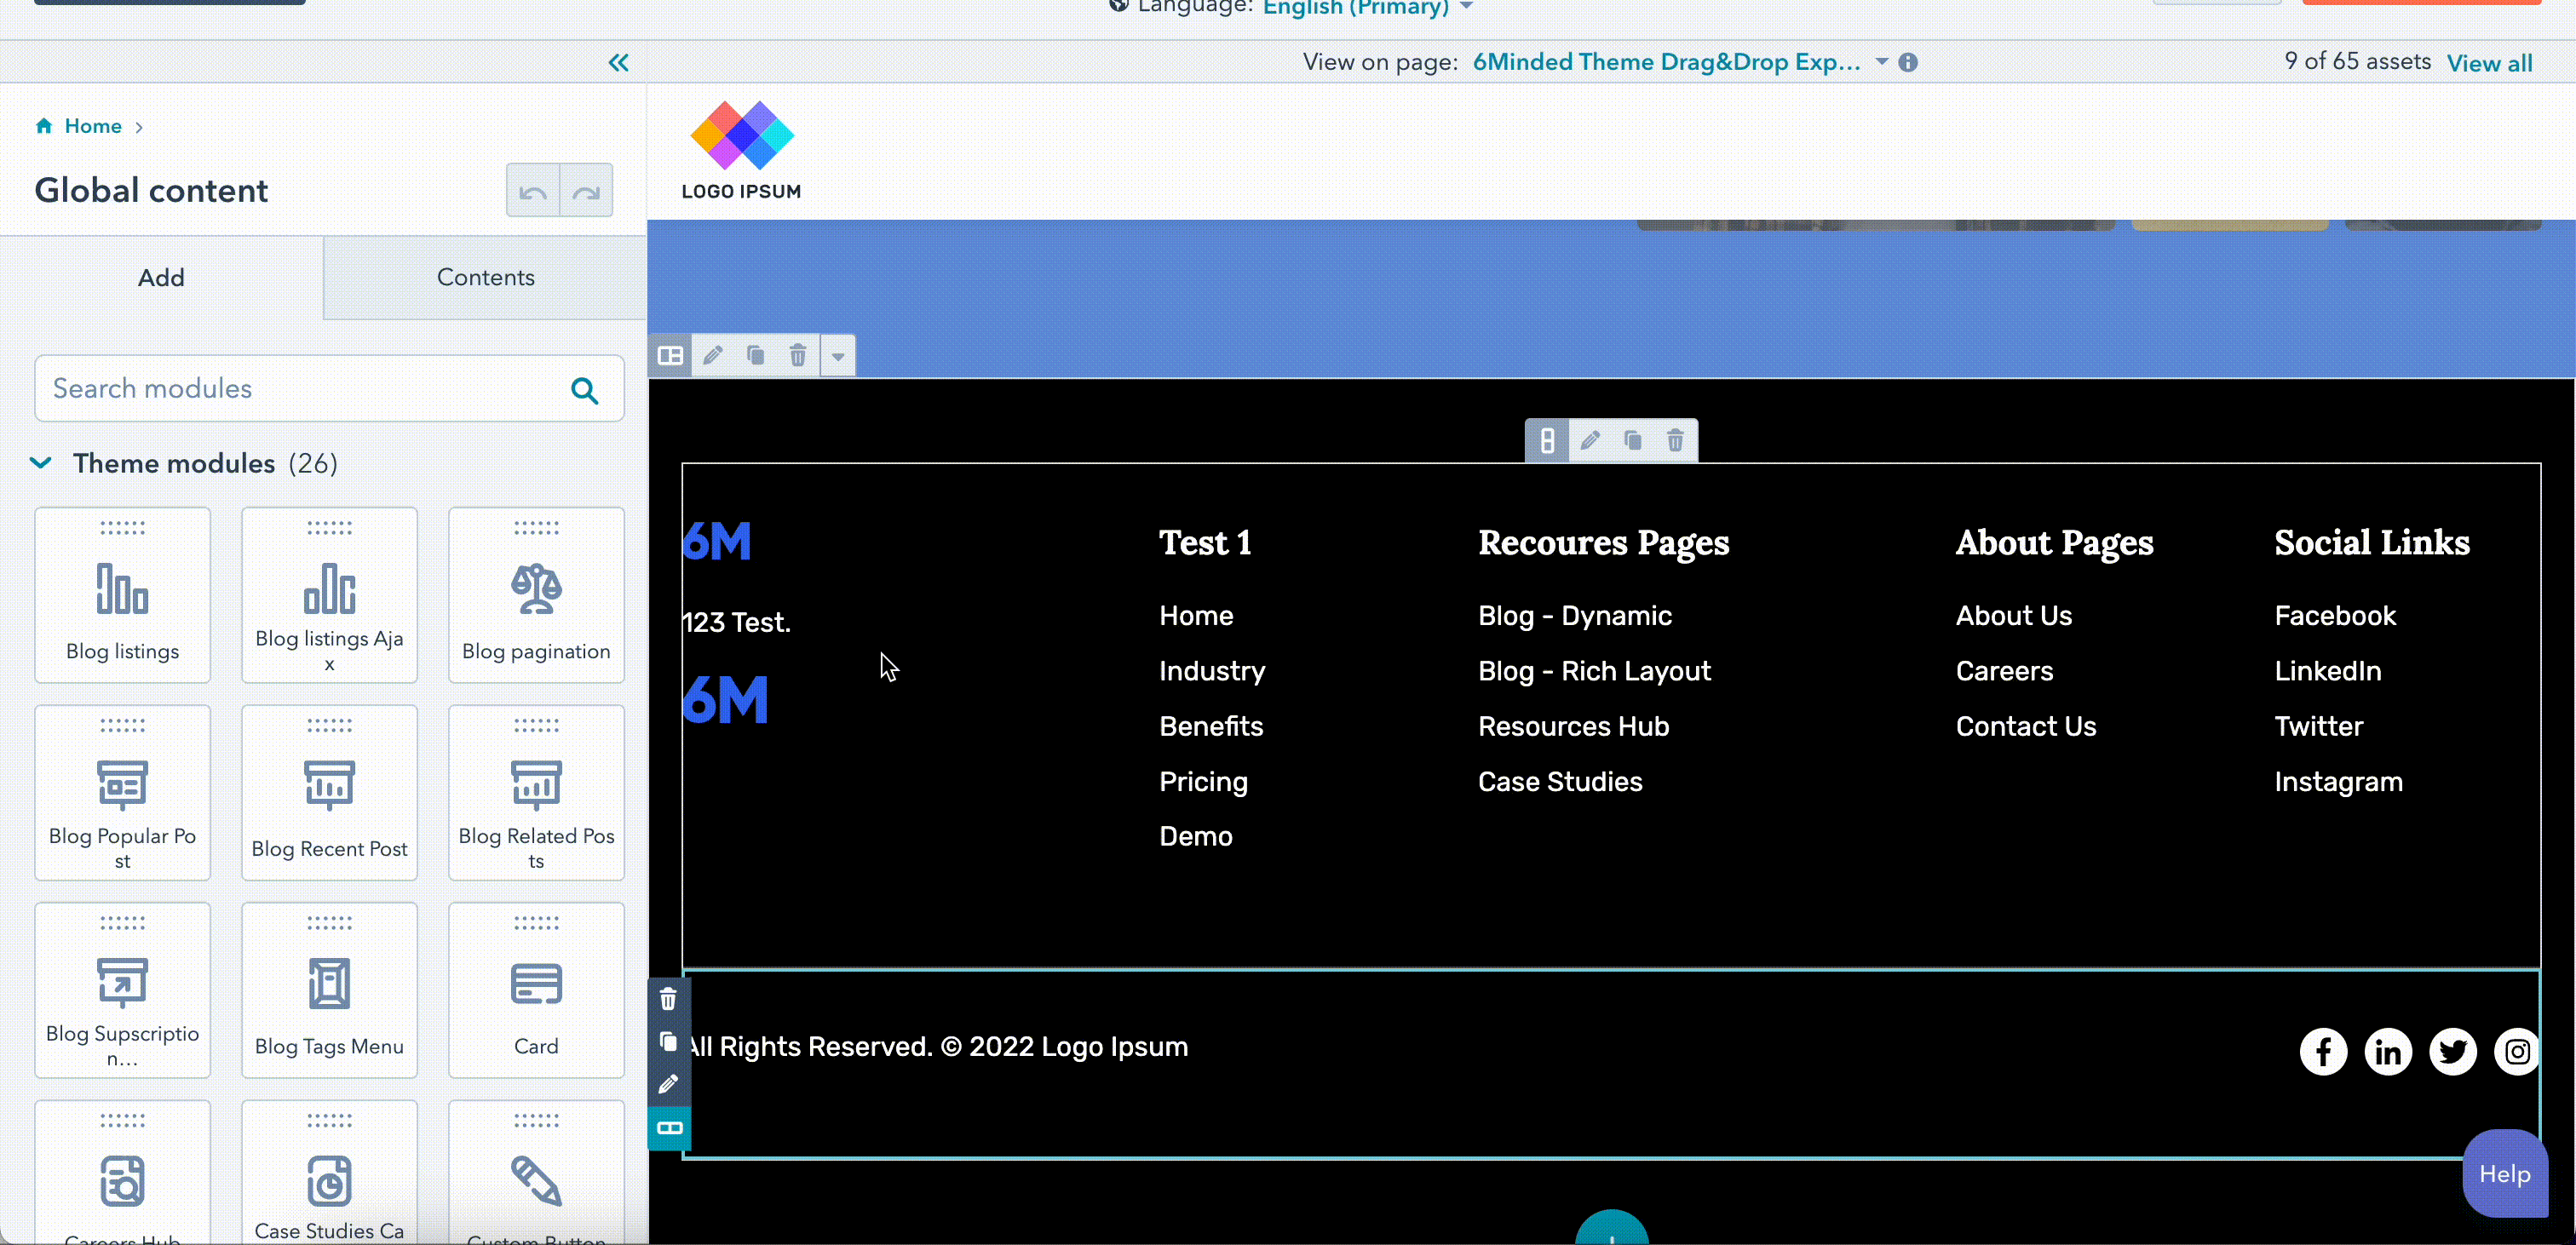2576x1245 pixels.
Task: Click View all assets link
Action: click(x=2489, y=64)
